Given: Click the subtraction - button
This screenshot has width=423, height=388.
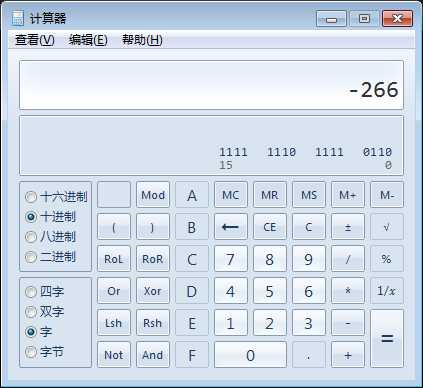Looking at the screenshot, I should click(348, 323).
